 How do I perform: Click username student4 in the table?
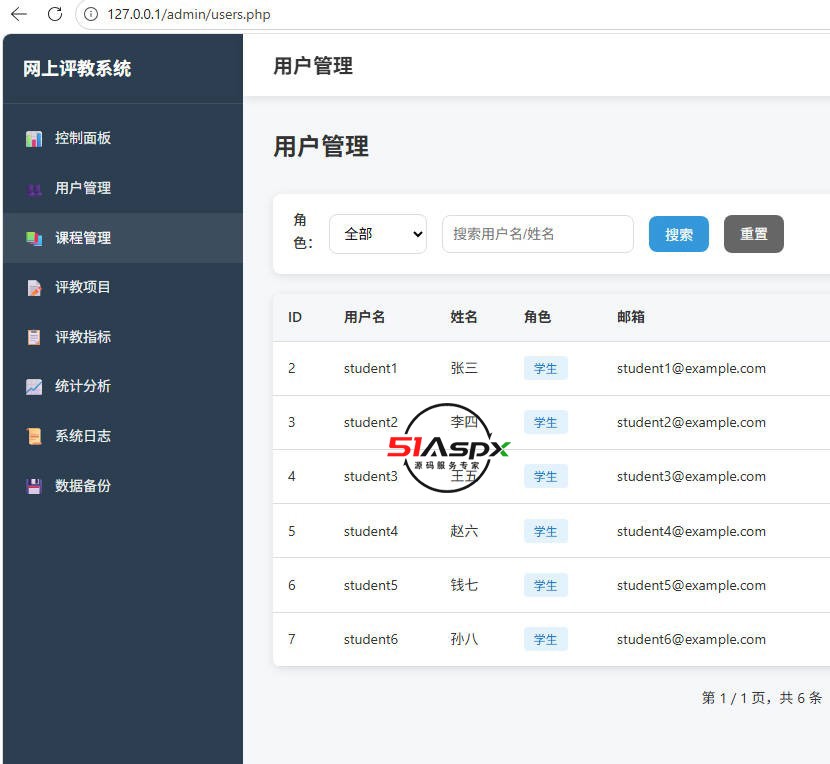(371, 531)
